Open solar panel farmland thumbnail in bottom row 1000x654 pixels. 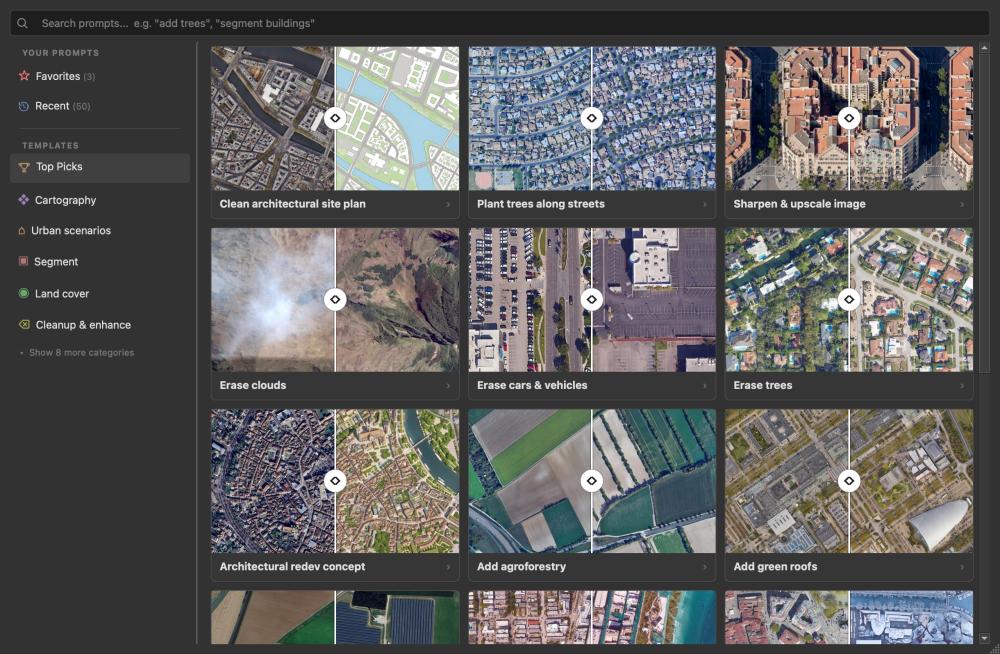(x=335, y=617)
